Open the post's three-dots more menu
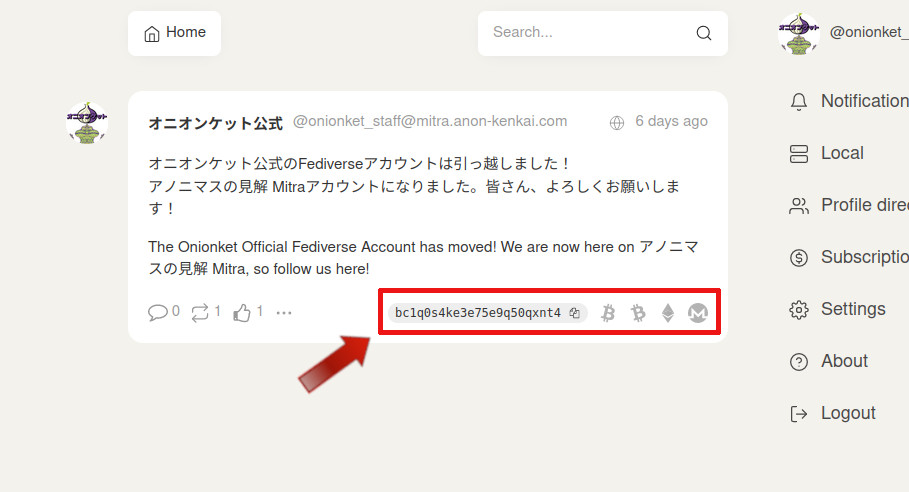This screenshot has height=492, width=909. pos(284,312)
